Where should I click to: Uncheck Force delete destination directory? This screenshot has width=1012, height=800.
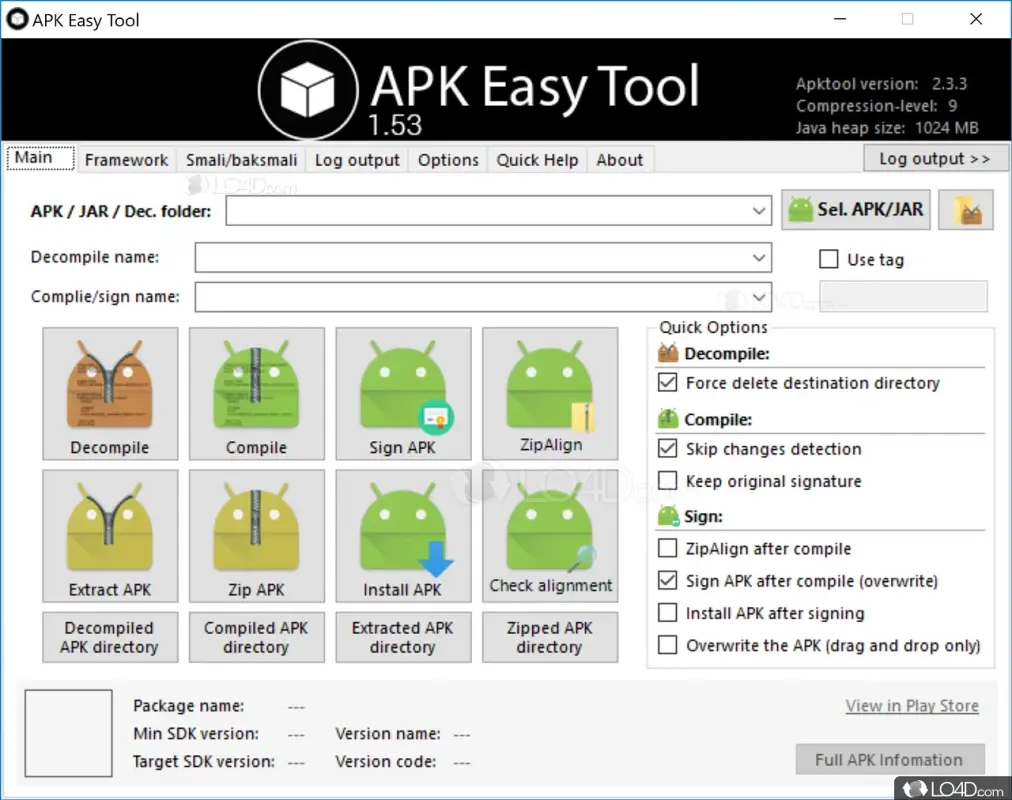pos(667,383)
